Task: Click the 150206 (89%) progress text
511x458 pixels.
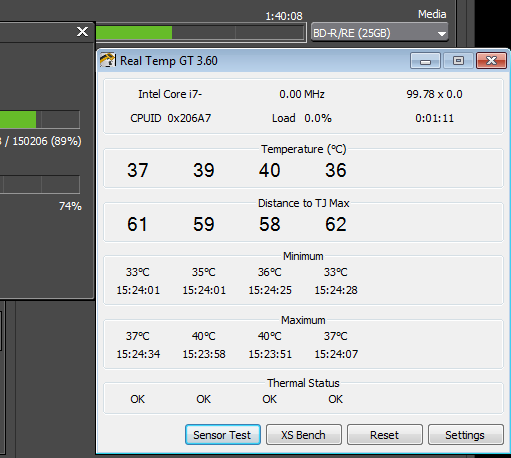Action: (47, 141)
